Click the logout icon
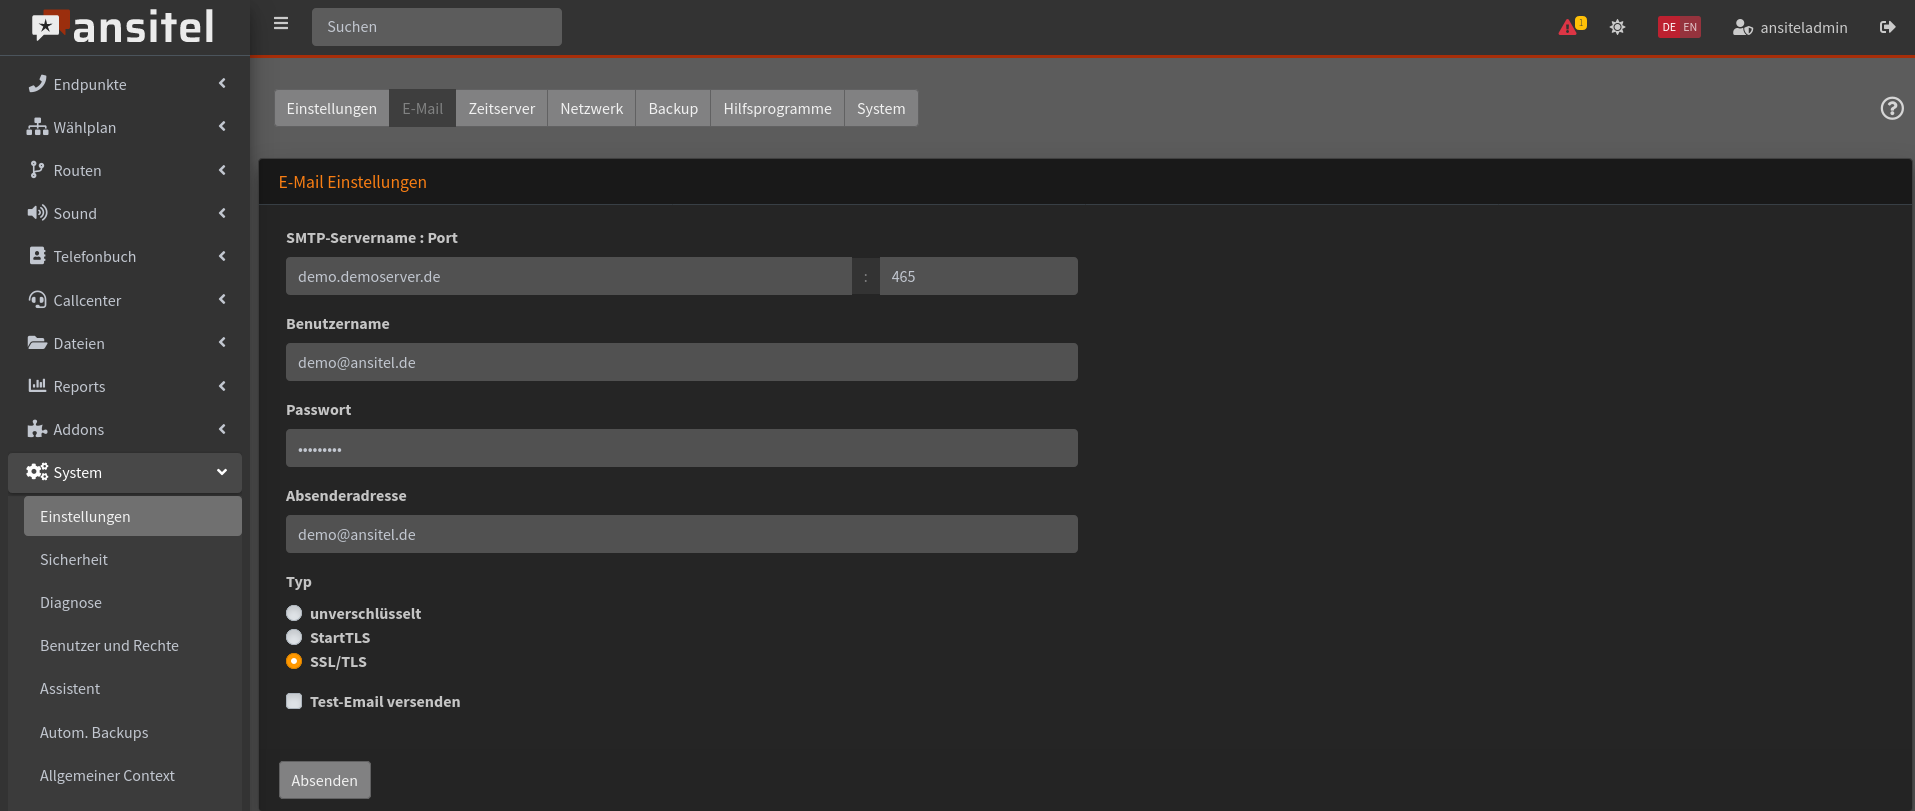 click(1887, 27)
